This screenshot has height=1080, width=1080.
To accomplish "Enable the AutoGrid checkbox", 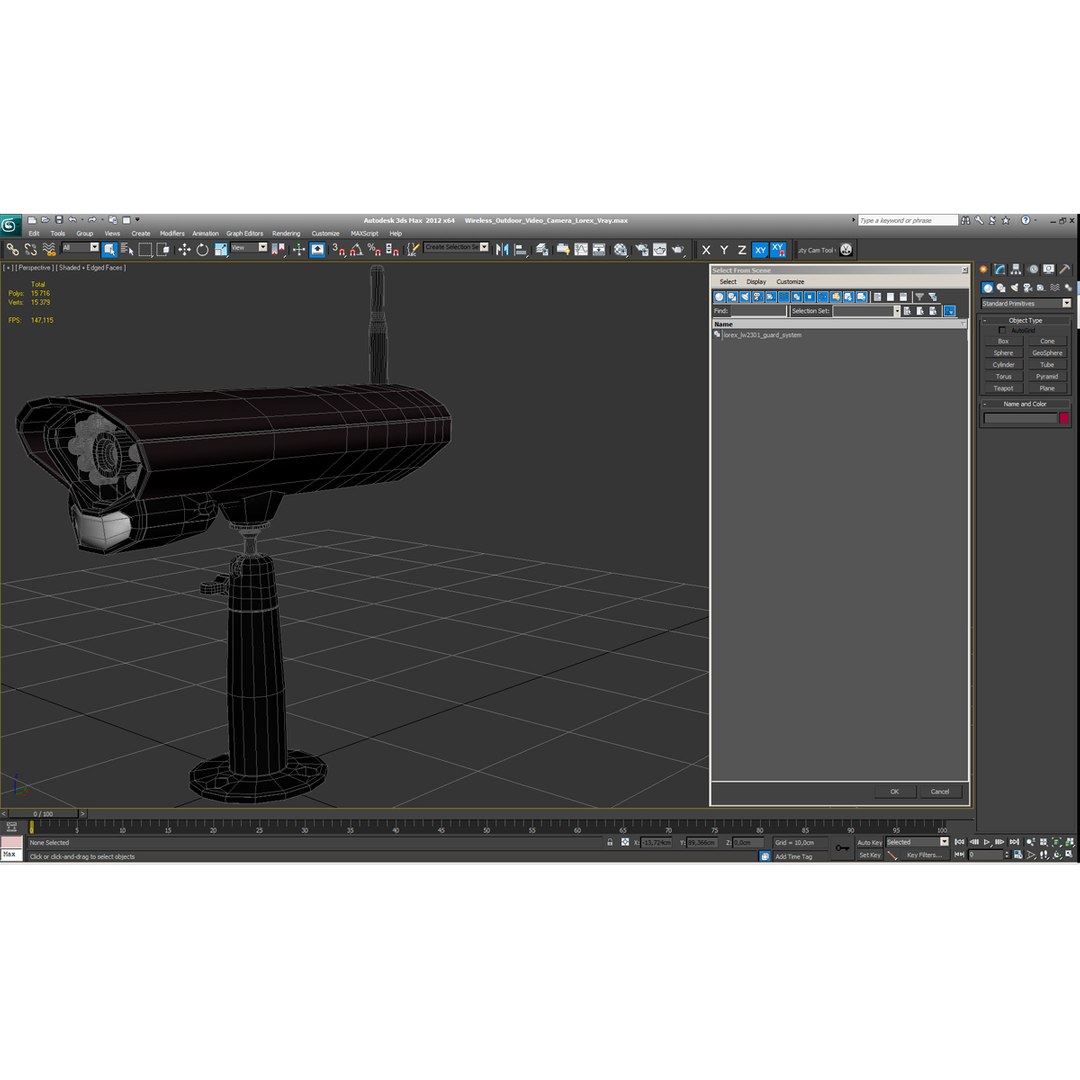I will click(1002, 331).
